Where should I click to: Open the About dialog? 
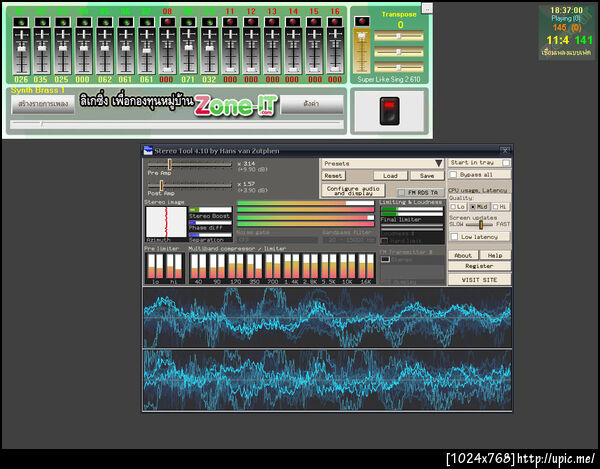coord(463,255)
